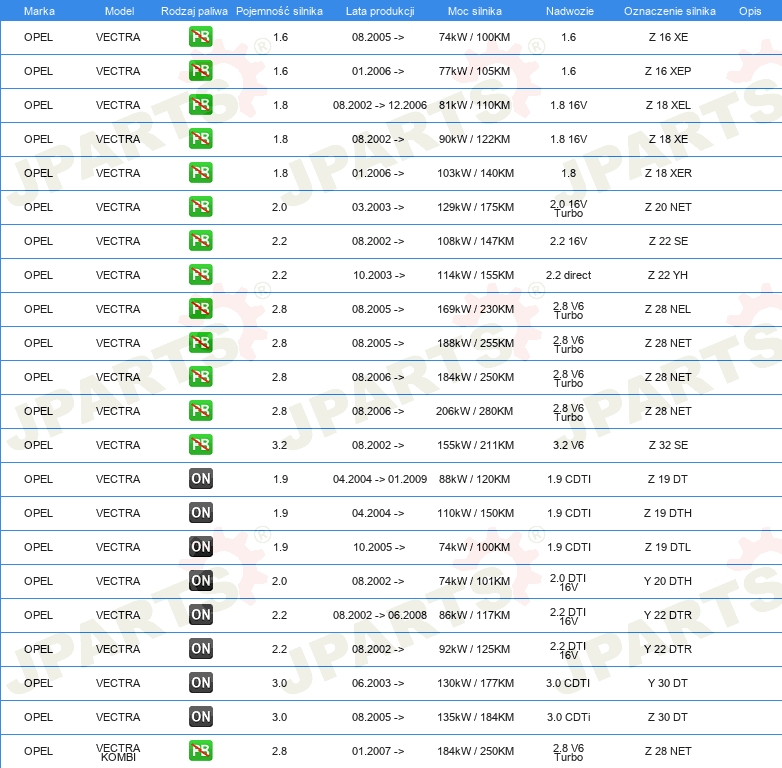
Task: Click the Oznaczenie silnika column header
Action: point(669,11)
